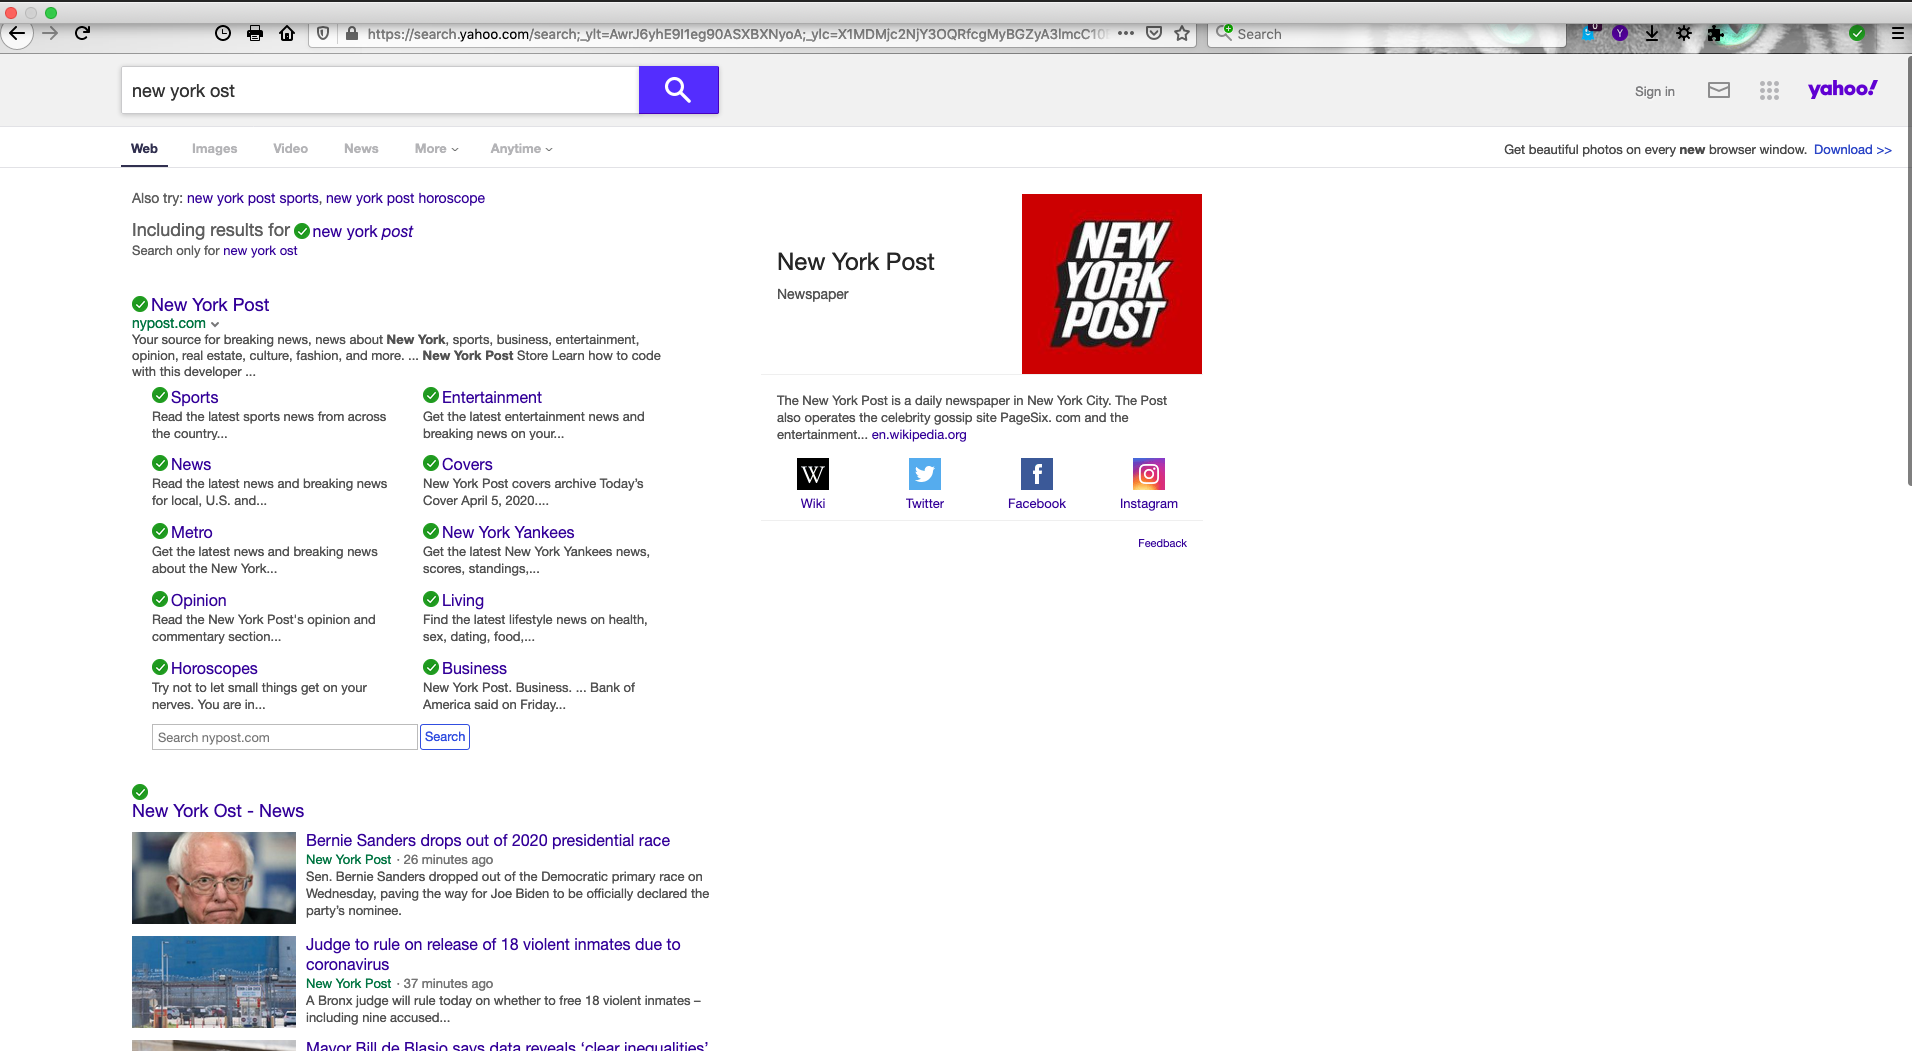Bookmark this page with the star
Screen dimensions: 1912x1051
click(x=1182, y=33)
